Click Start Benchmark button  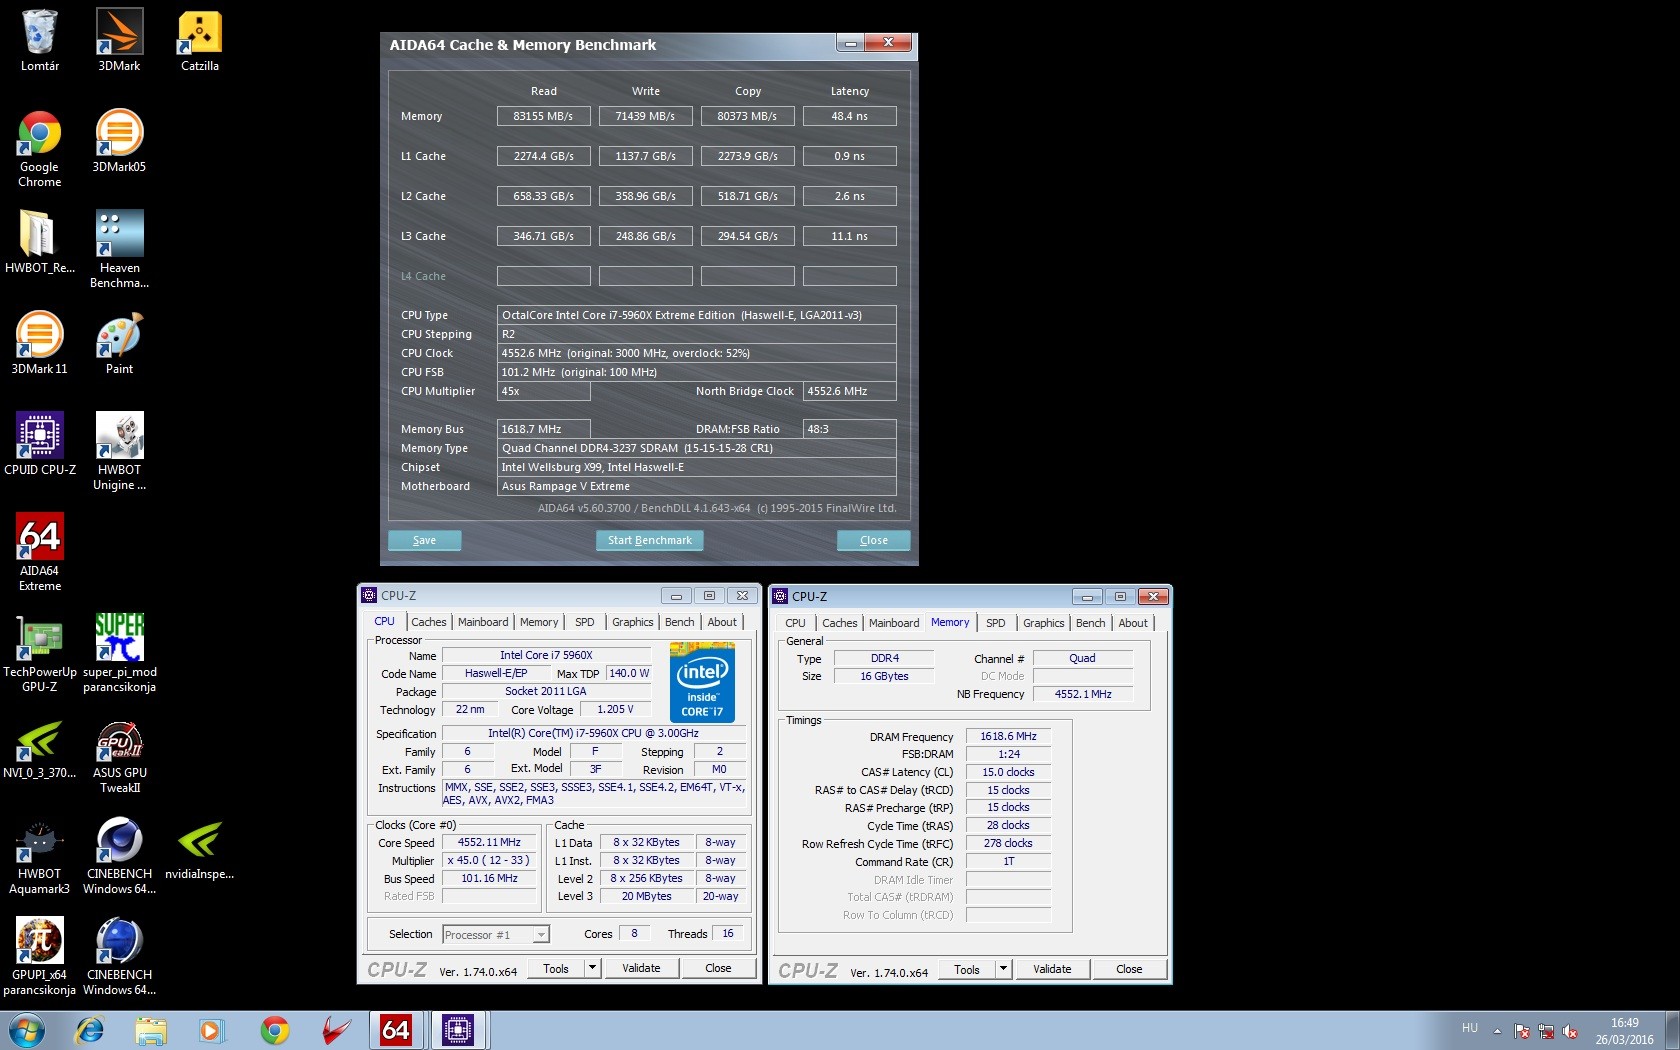(x=650, y=540)
